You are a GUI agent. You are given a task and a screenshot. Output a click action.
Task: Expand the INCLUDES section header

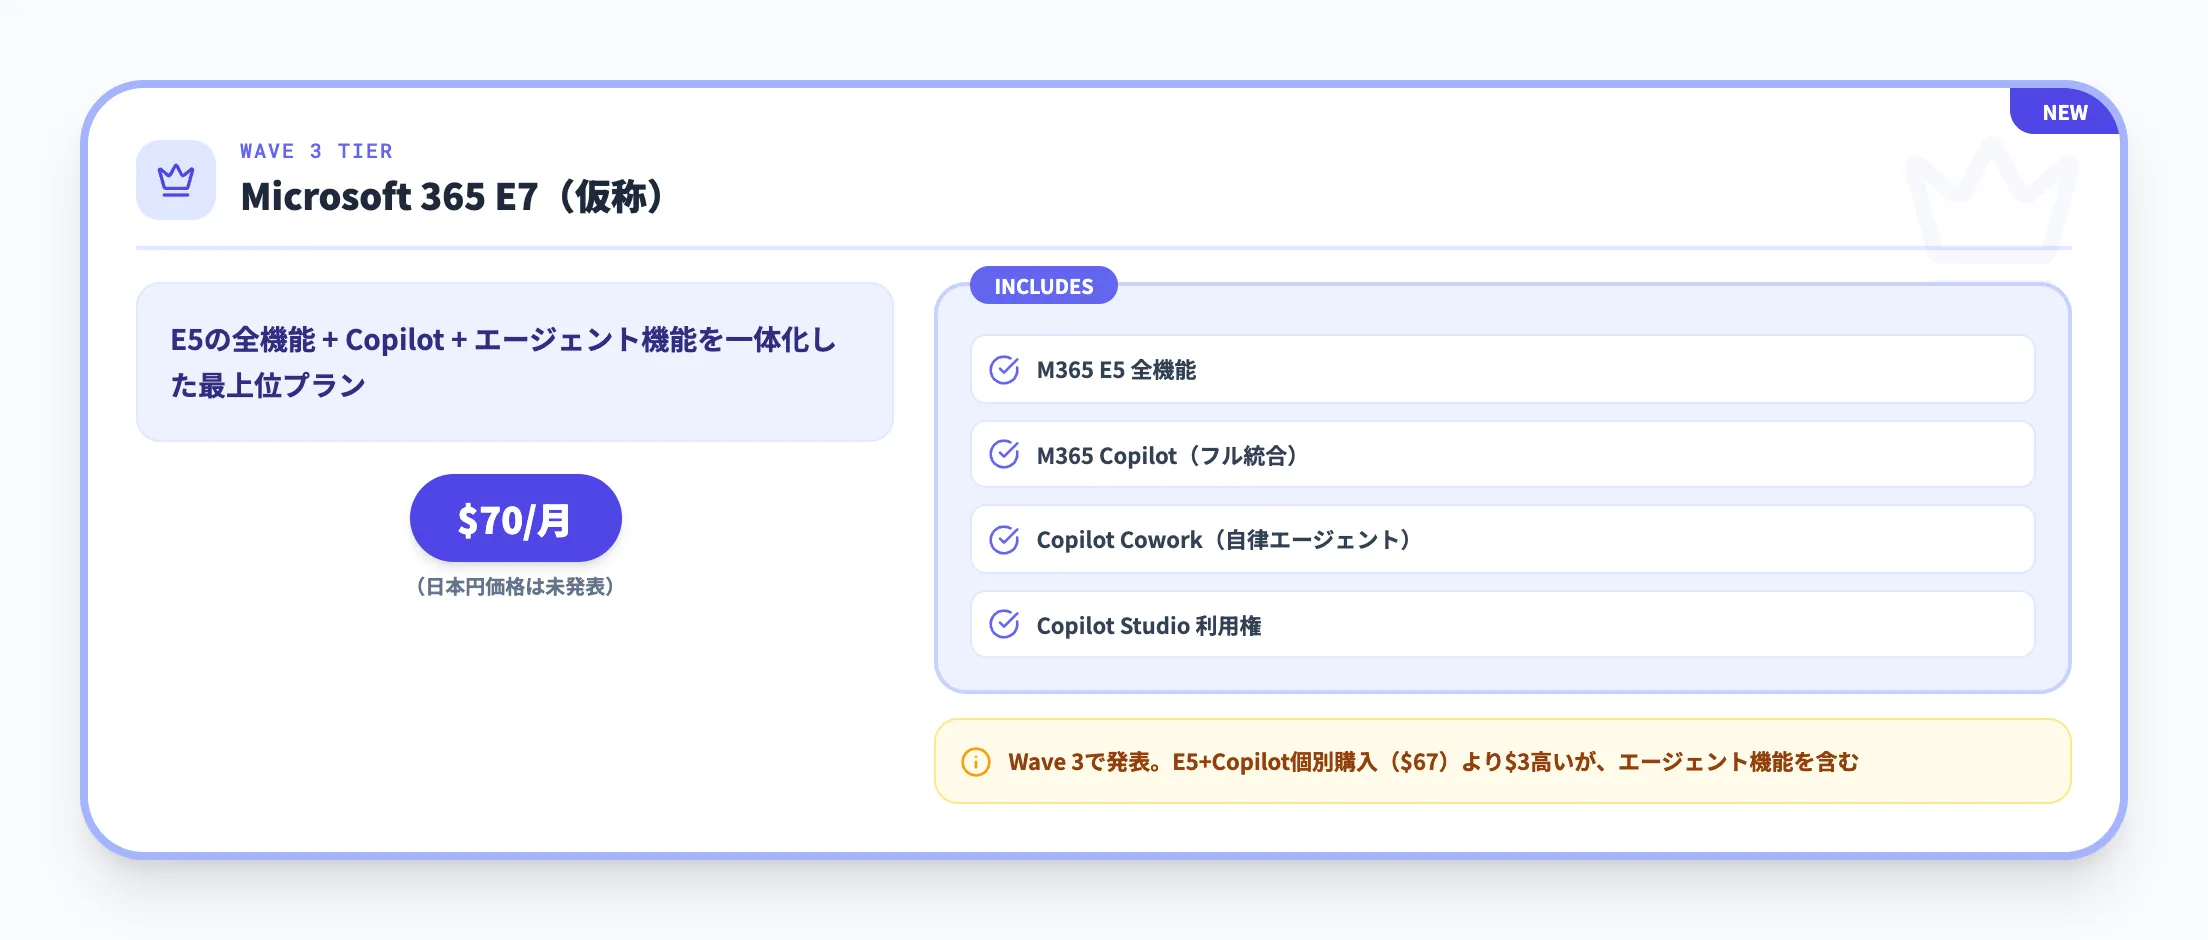1044,286
